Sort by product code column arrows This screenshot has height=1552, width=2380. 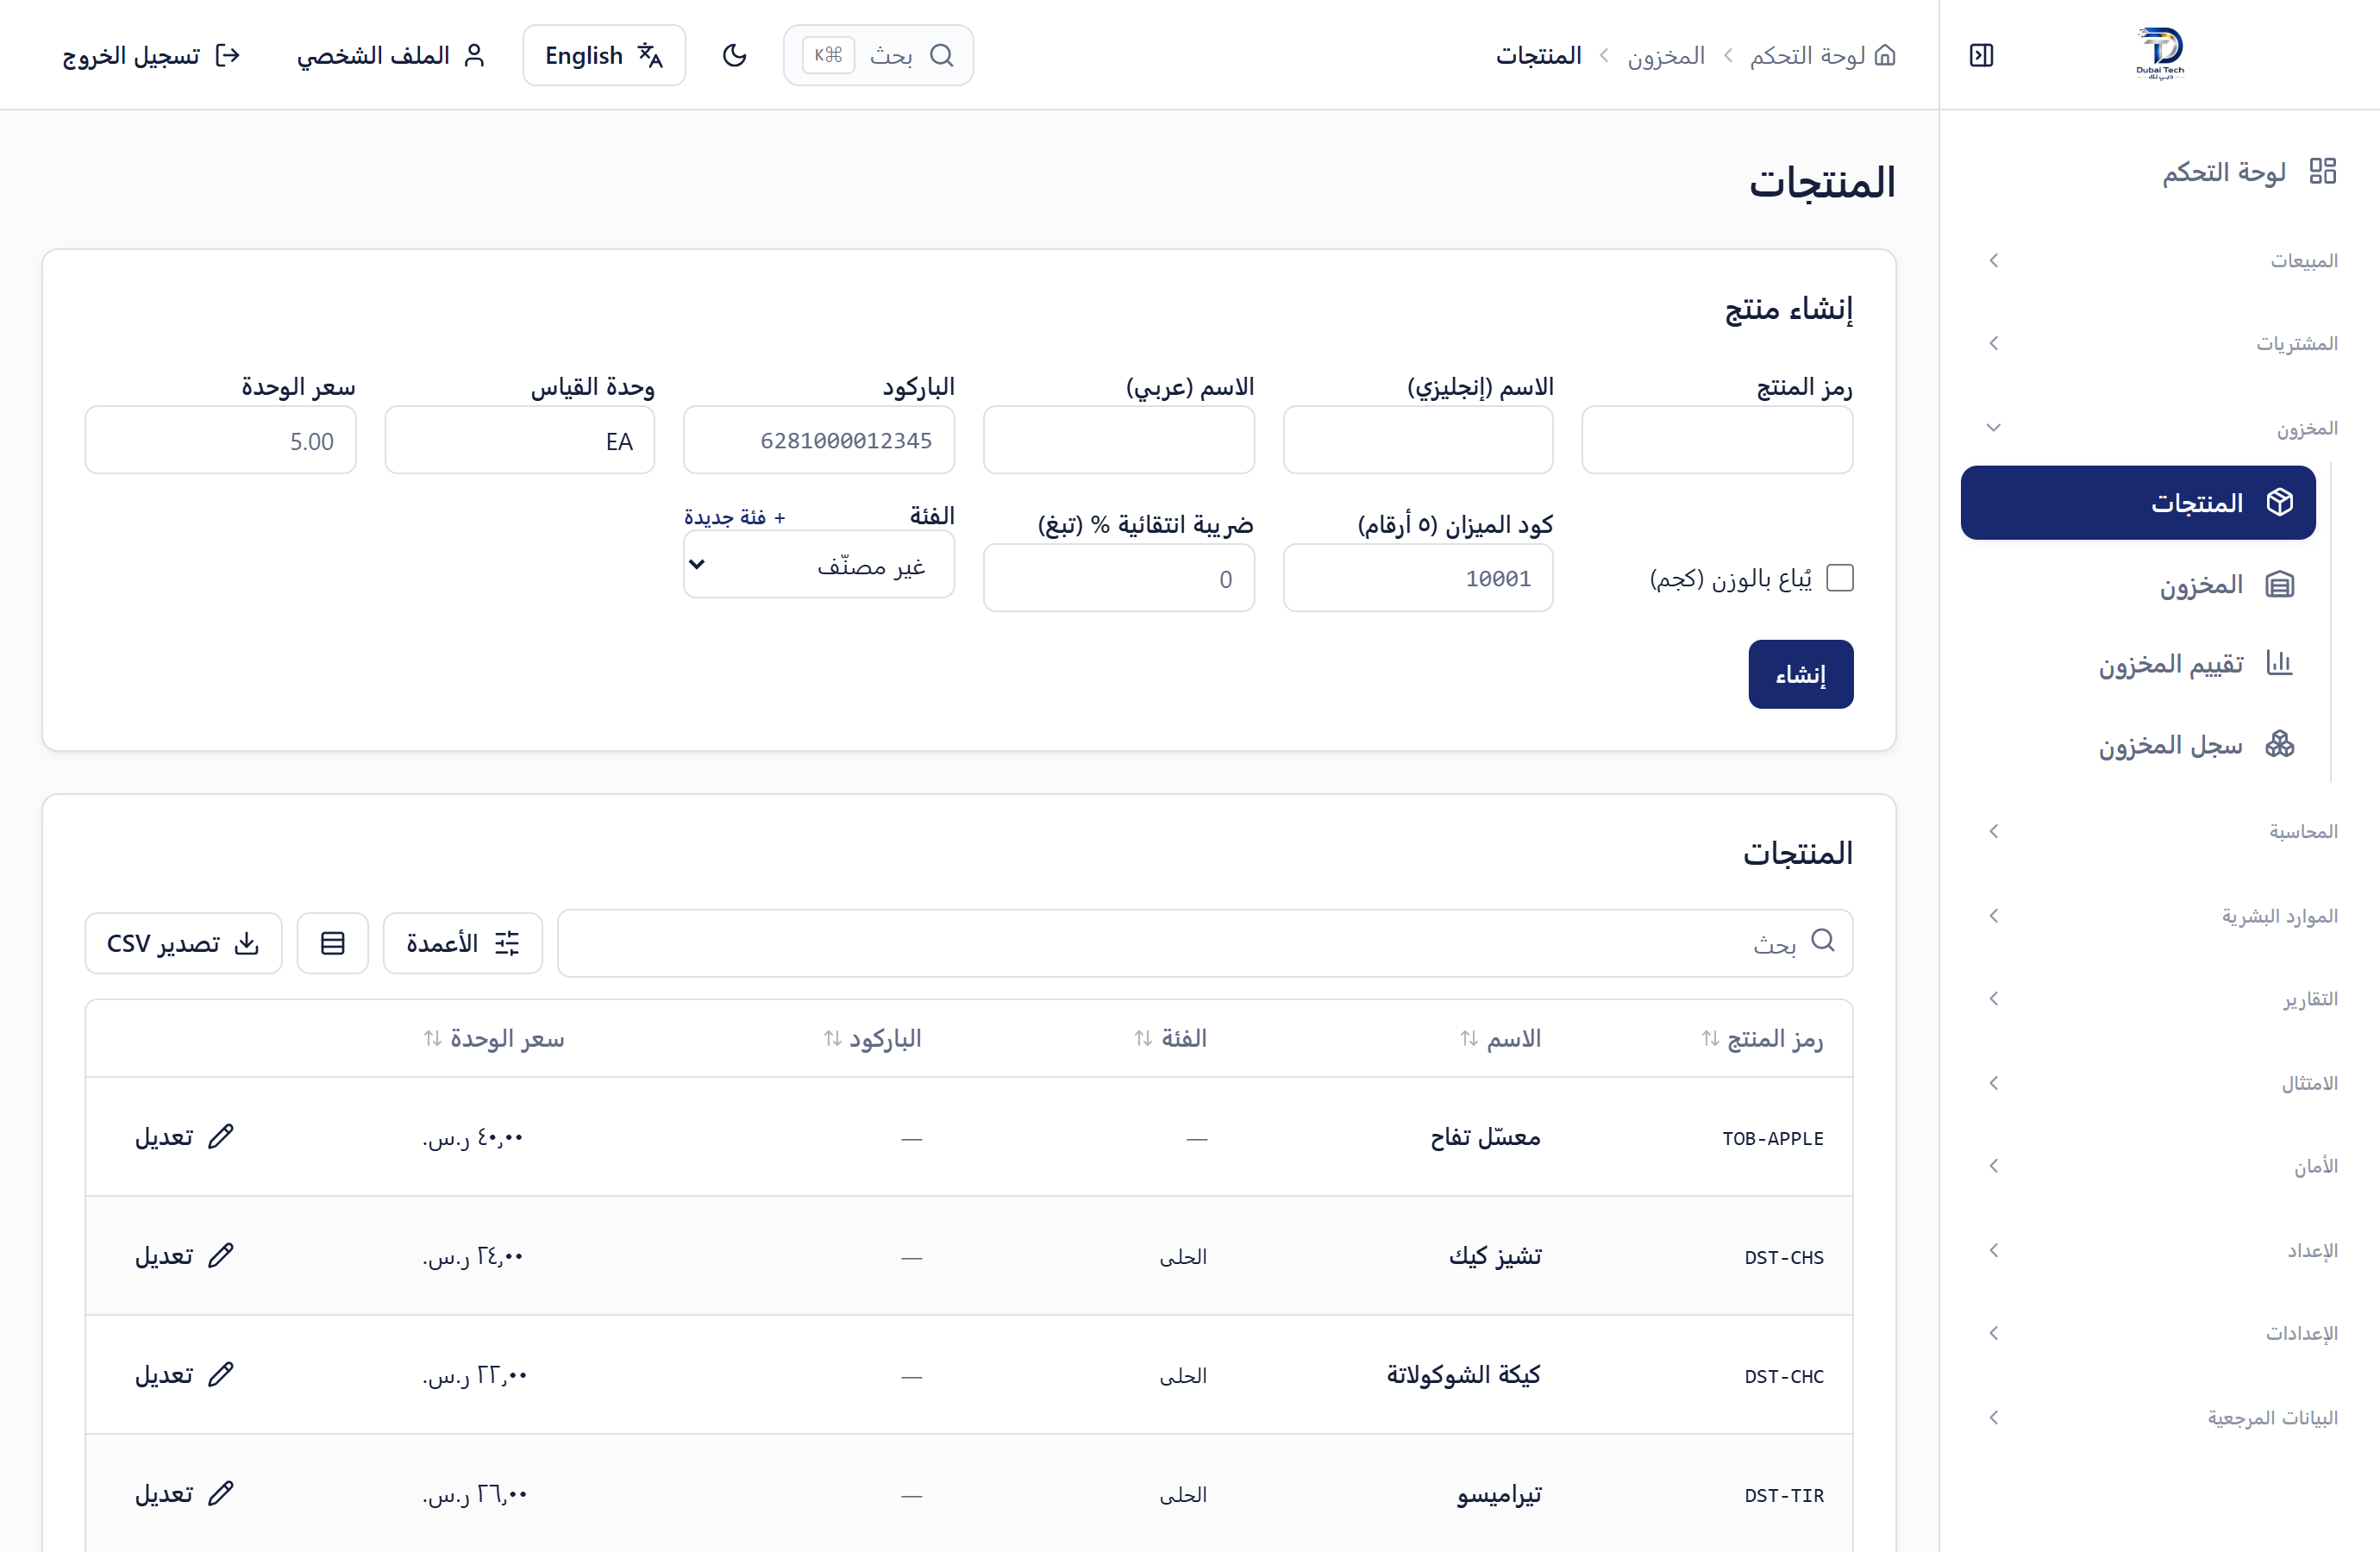(1711, 1039)
